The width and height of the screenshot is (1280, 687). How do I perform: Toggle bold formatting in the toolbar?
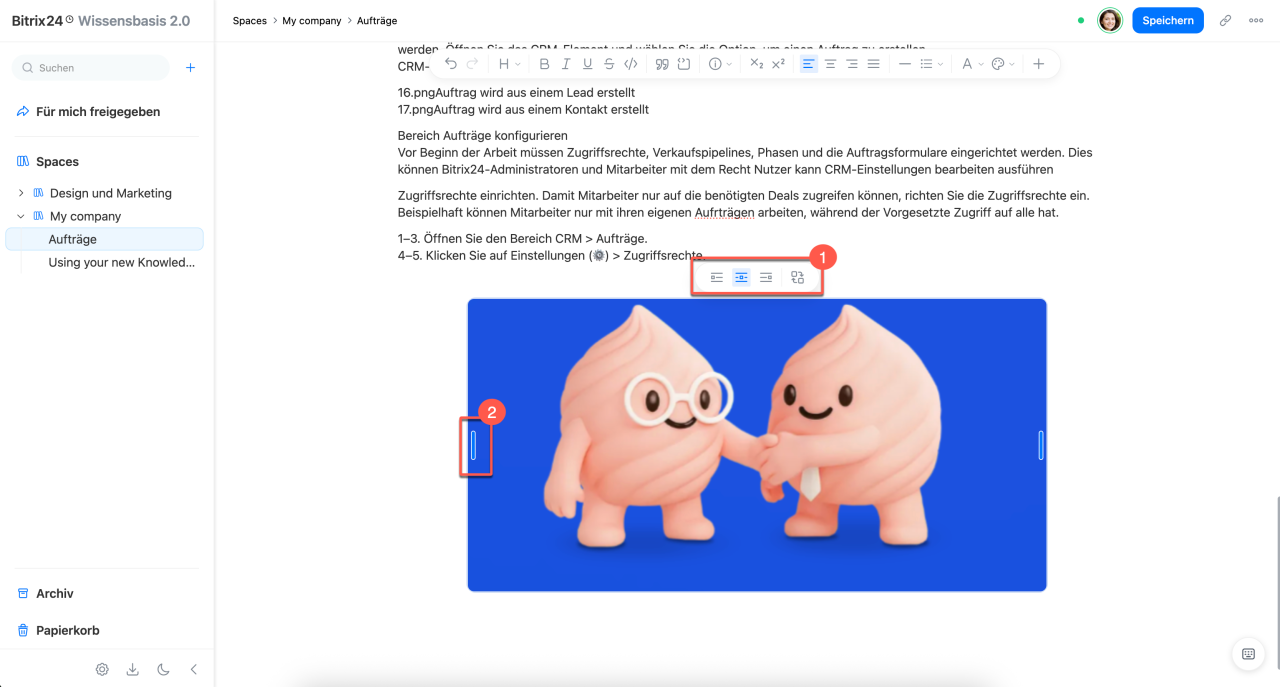click(544, 64)
